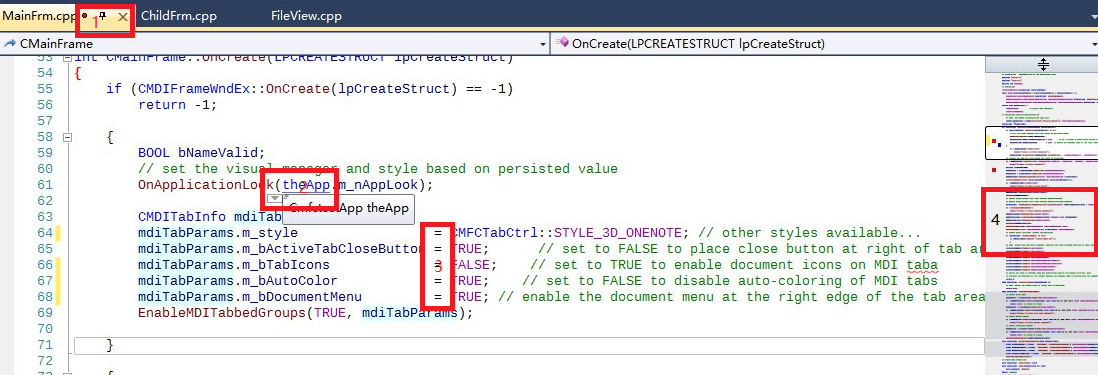
Task: Click the opening brace on line 54
Action: [x=78, y=73]
